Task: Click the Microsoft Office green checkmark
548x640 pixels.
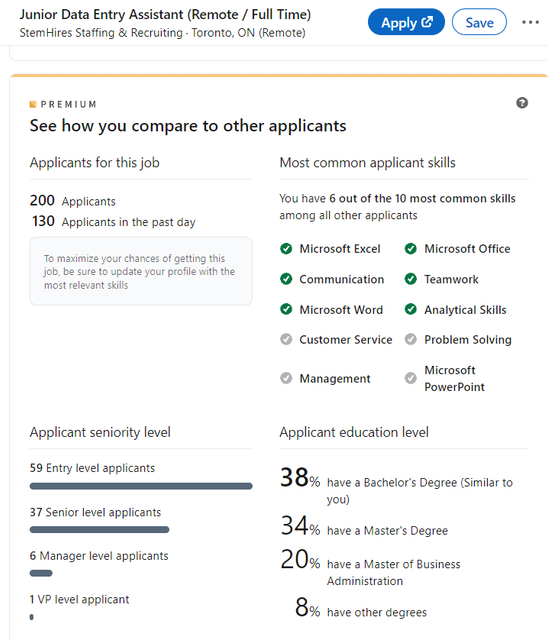Action: coord(410,249)
